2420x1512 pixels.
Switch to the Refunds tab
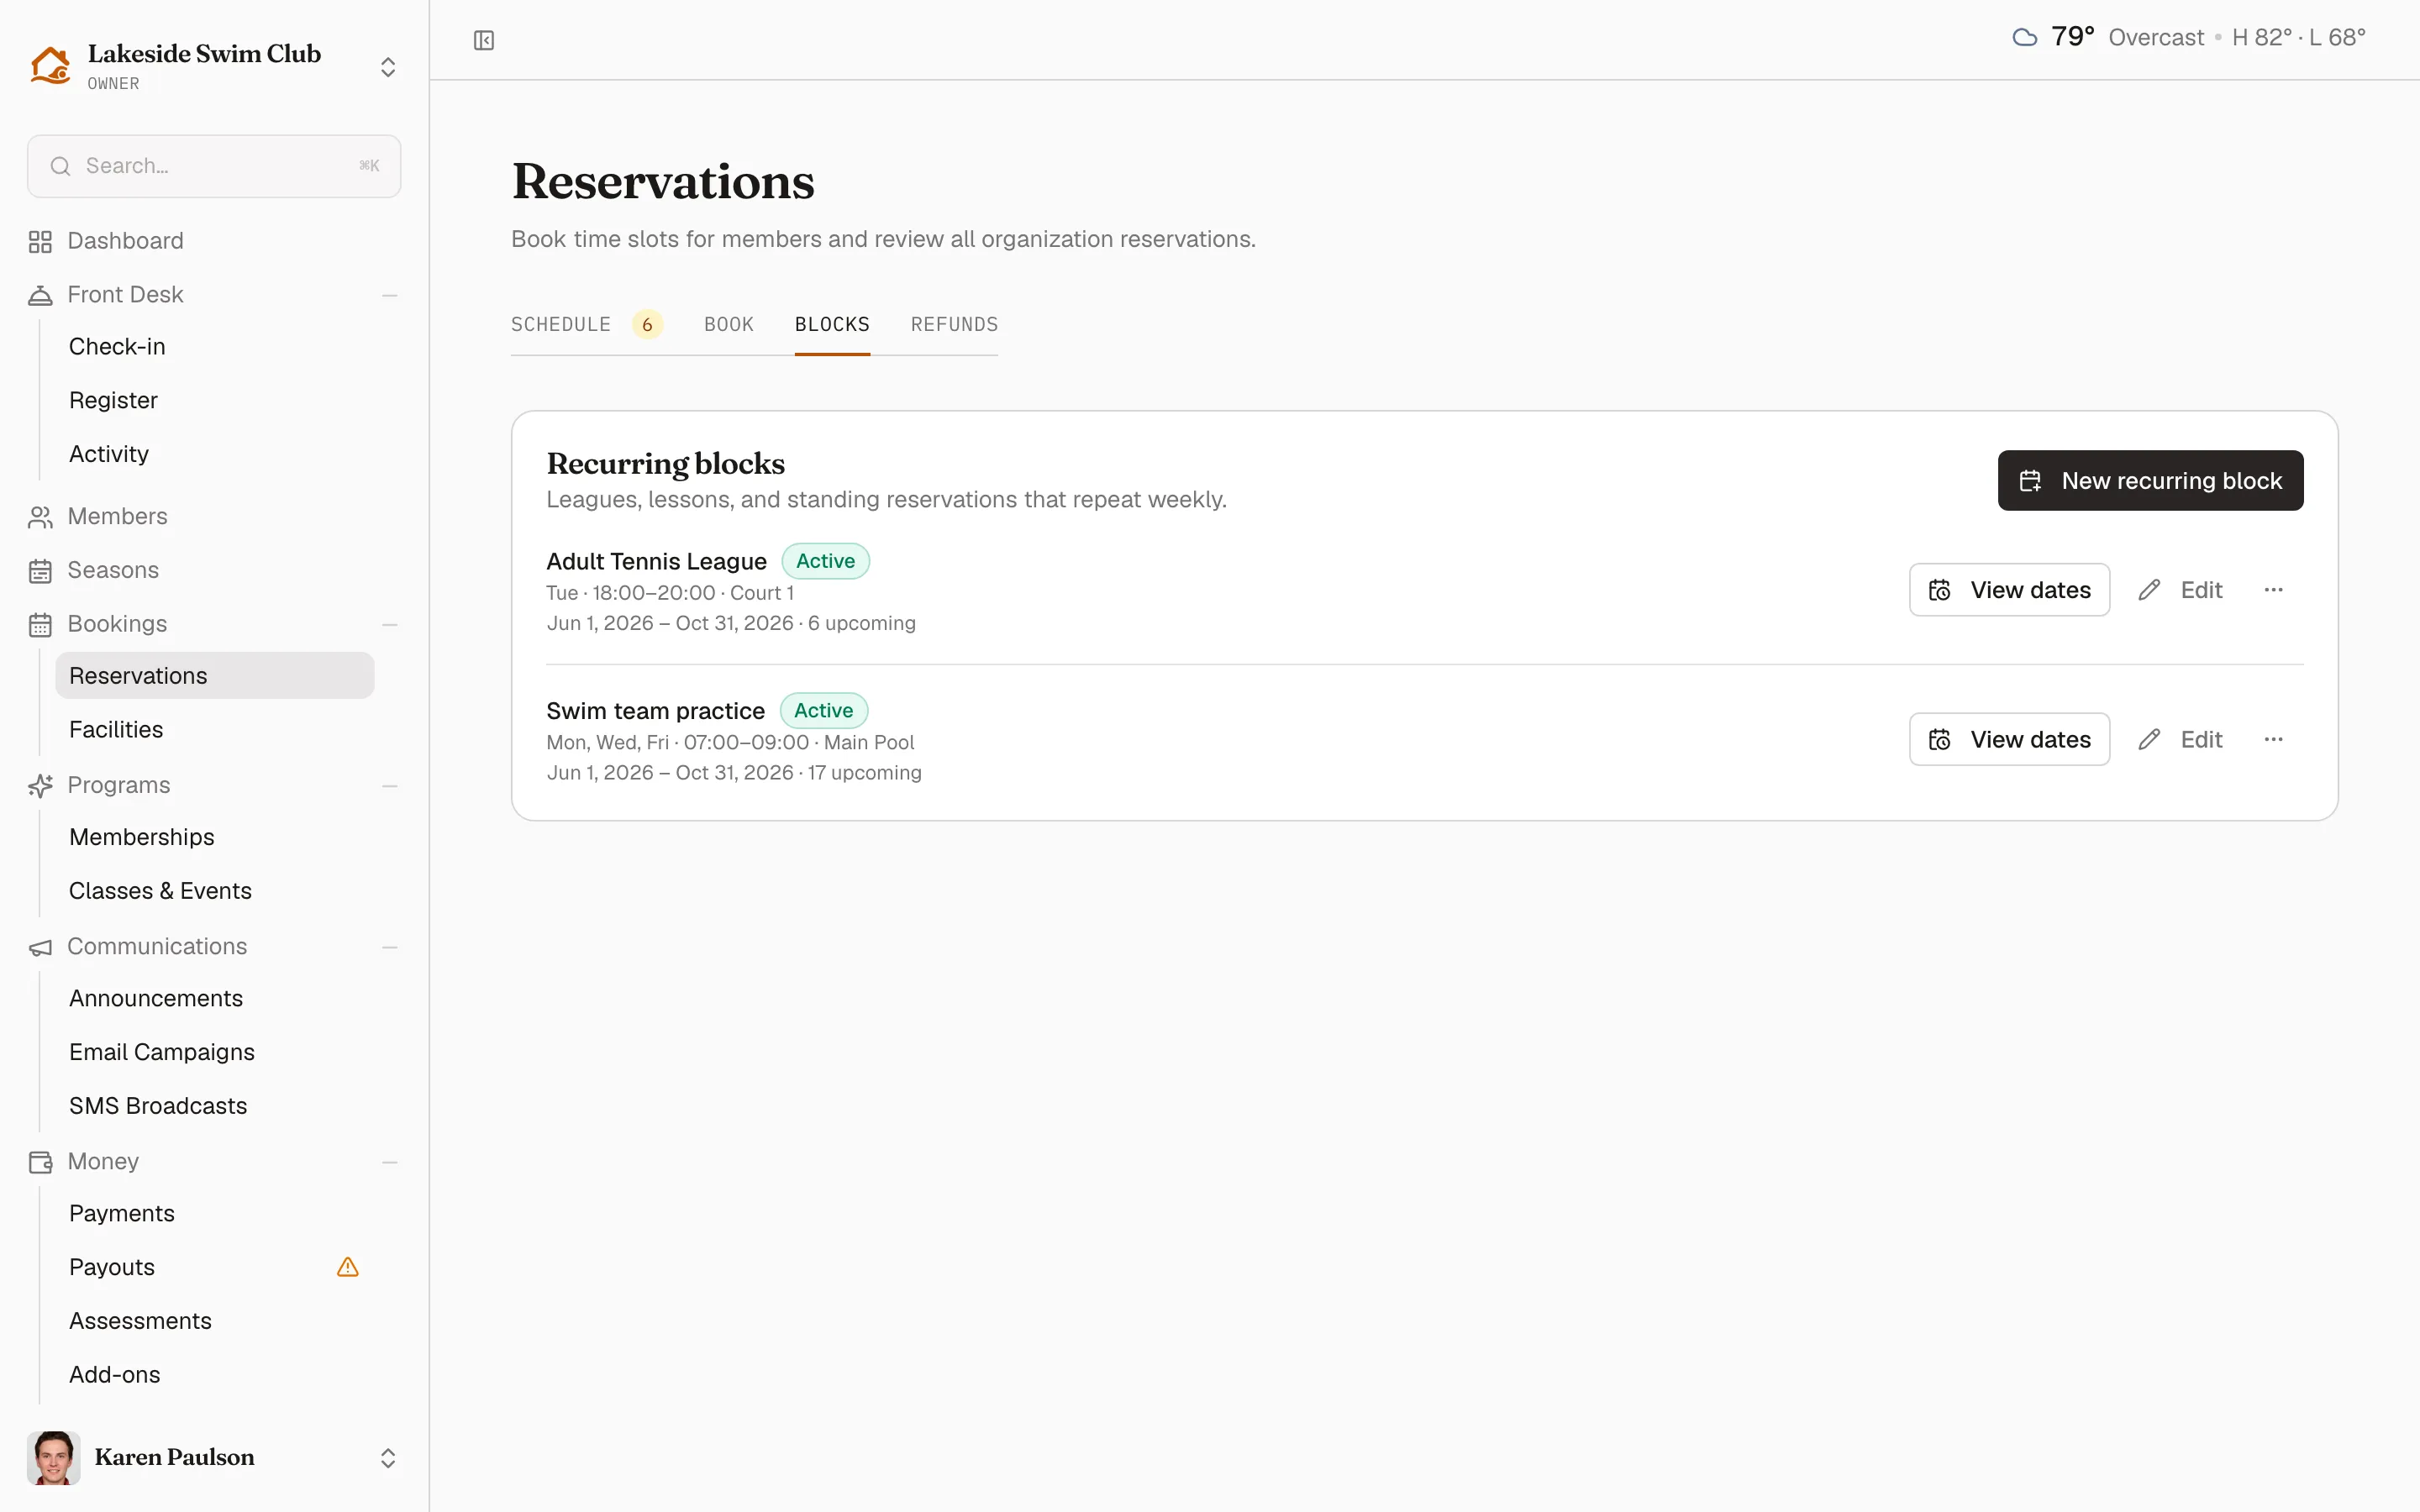[x=954, y=325]
